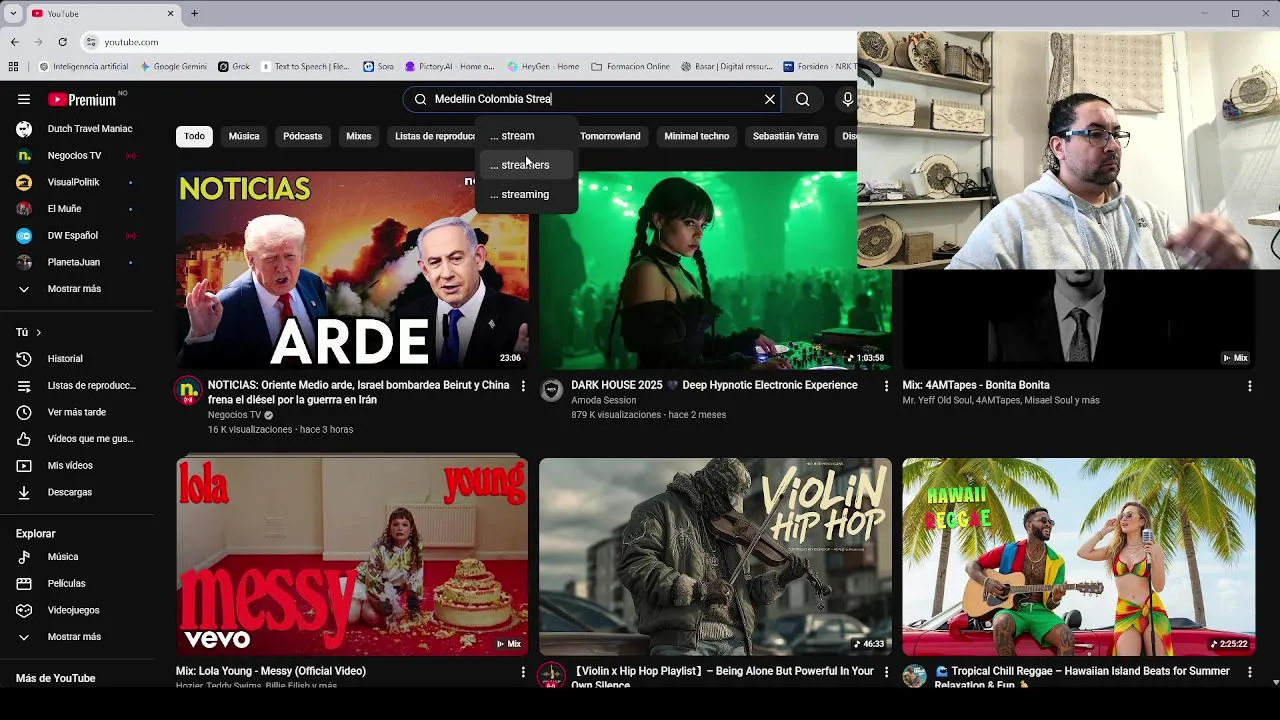Open Negocios TV in sidebar subscriptions
The width and height of the screenshot is (1280, 720).
76,156
